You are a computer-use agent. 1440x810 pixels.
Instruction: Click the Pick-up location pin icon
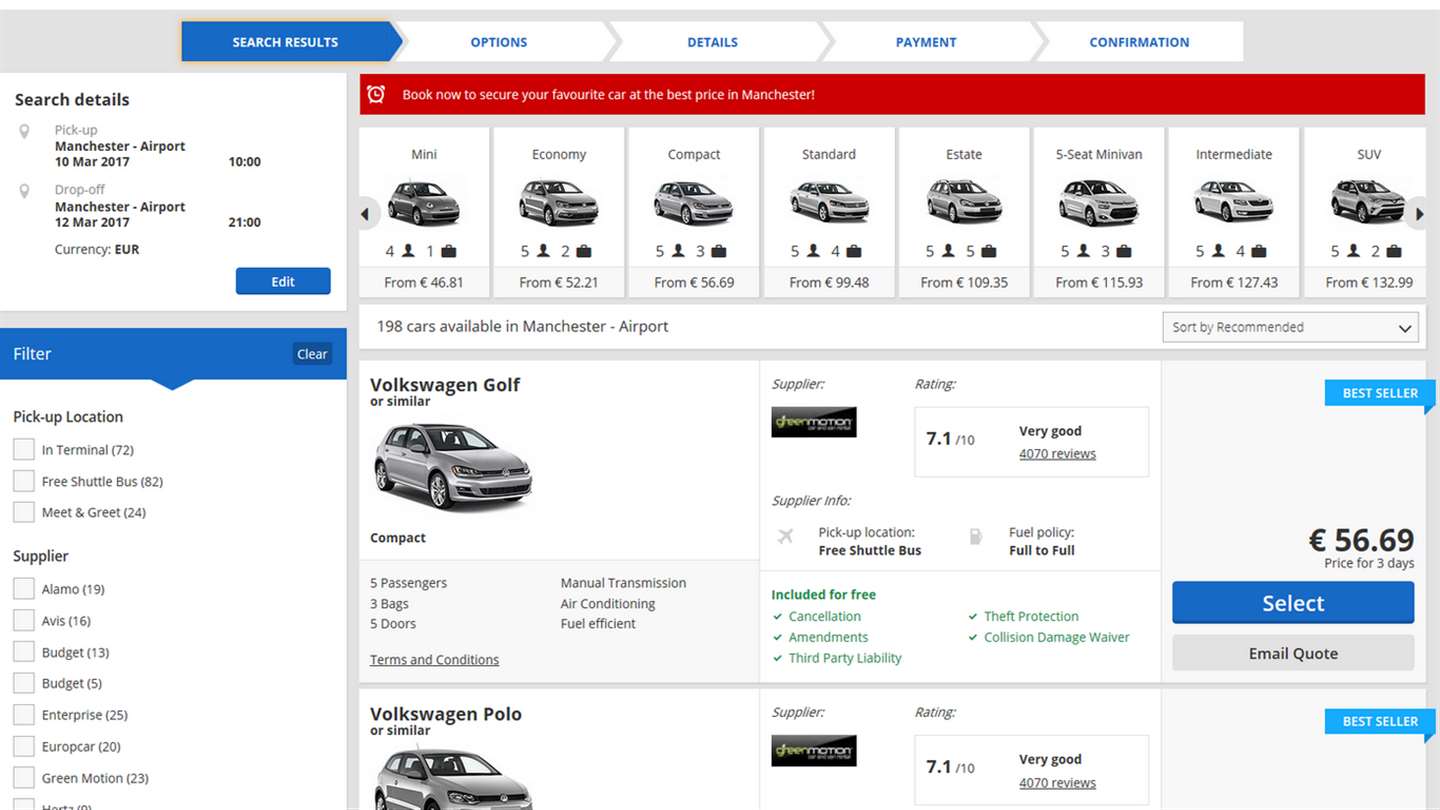(x=25, y=131)
